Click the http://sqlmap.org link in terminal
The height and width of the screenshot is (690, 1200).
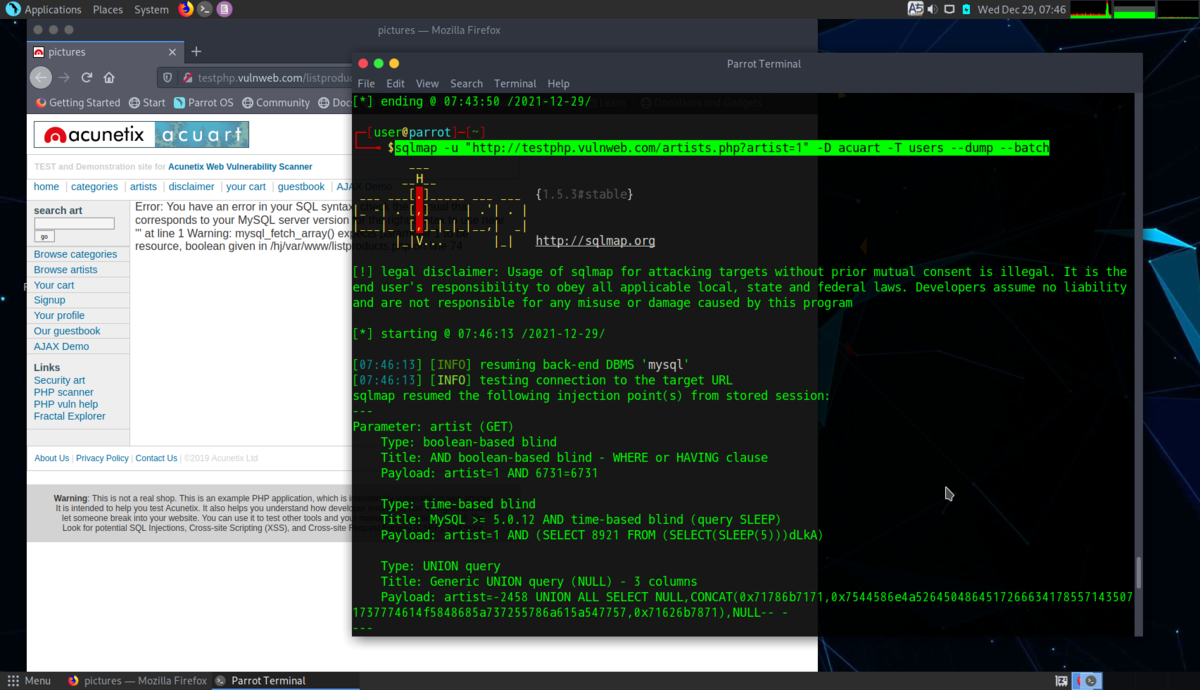coord(596,241)
